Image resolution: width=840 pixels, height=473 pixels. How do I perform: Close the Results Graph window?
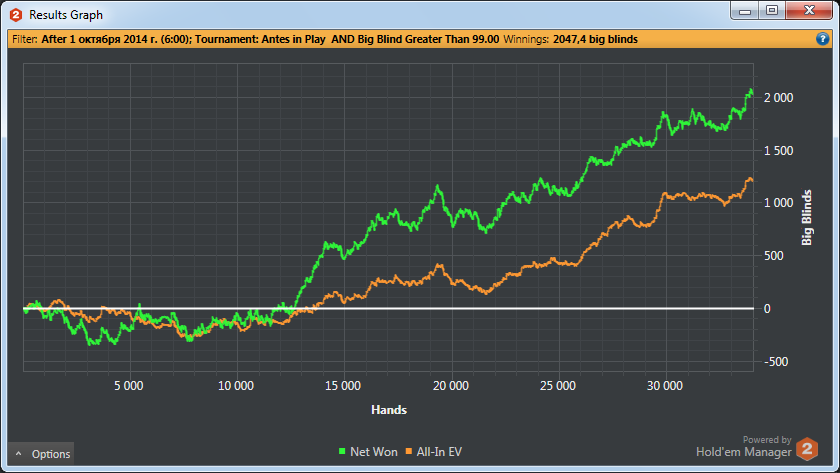(x=808, y=10)
